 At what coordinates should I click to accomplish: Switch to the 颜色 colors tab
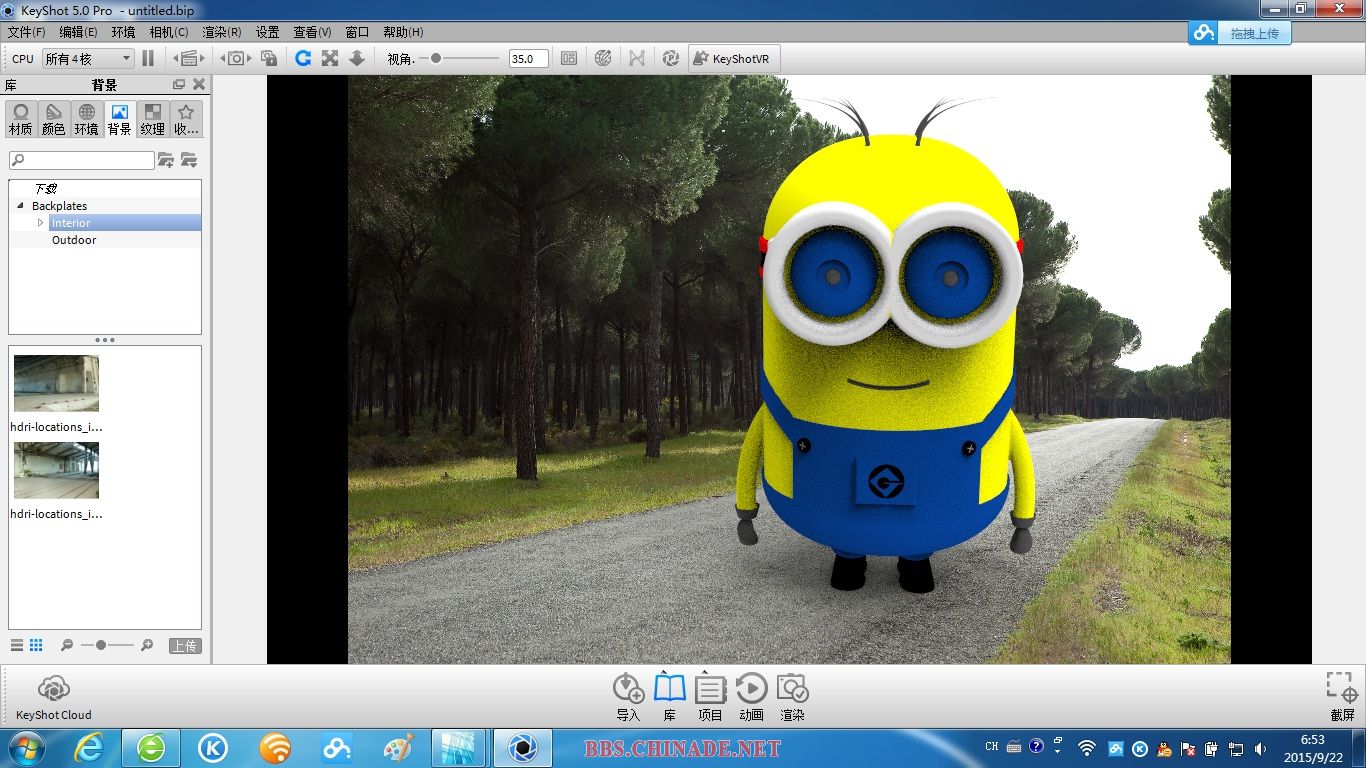[x=54, y=119]
